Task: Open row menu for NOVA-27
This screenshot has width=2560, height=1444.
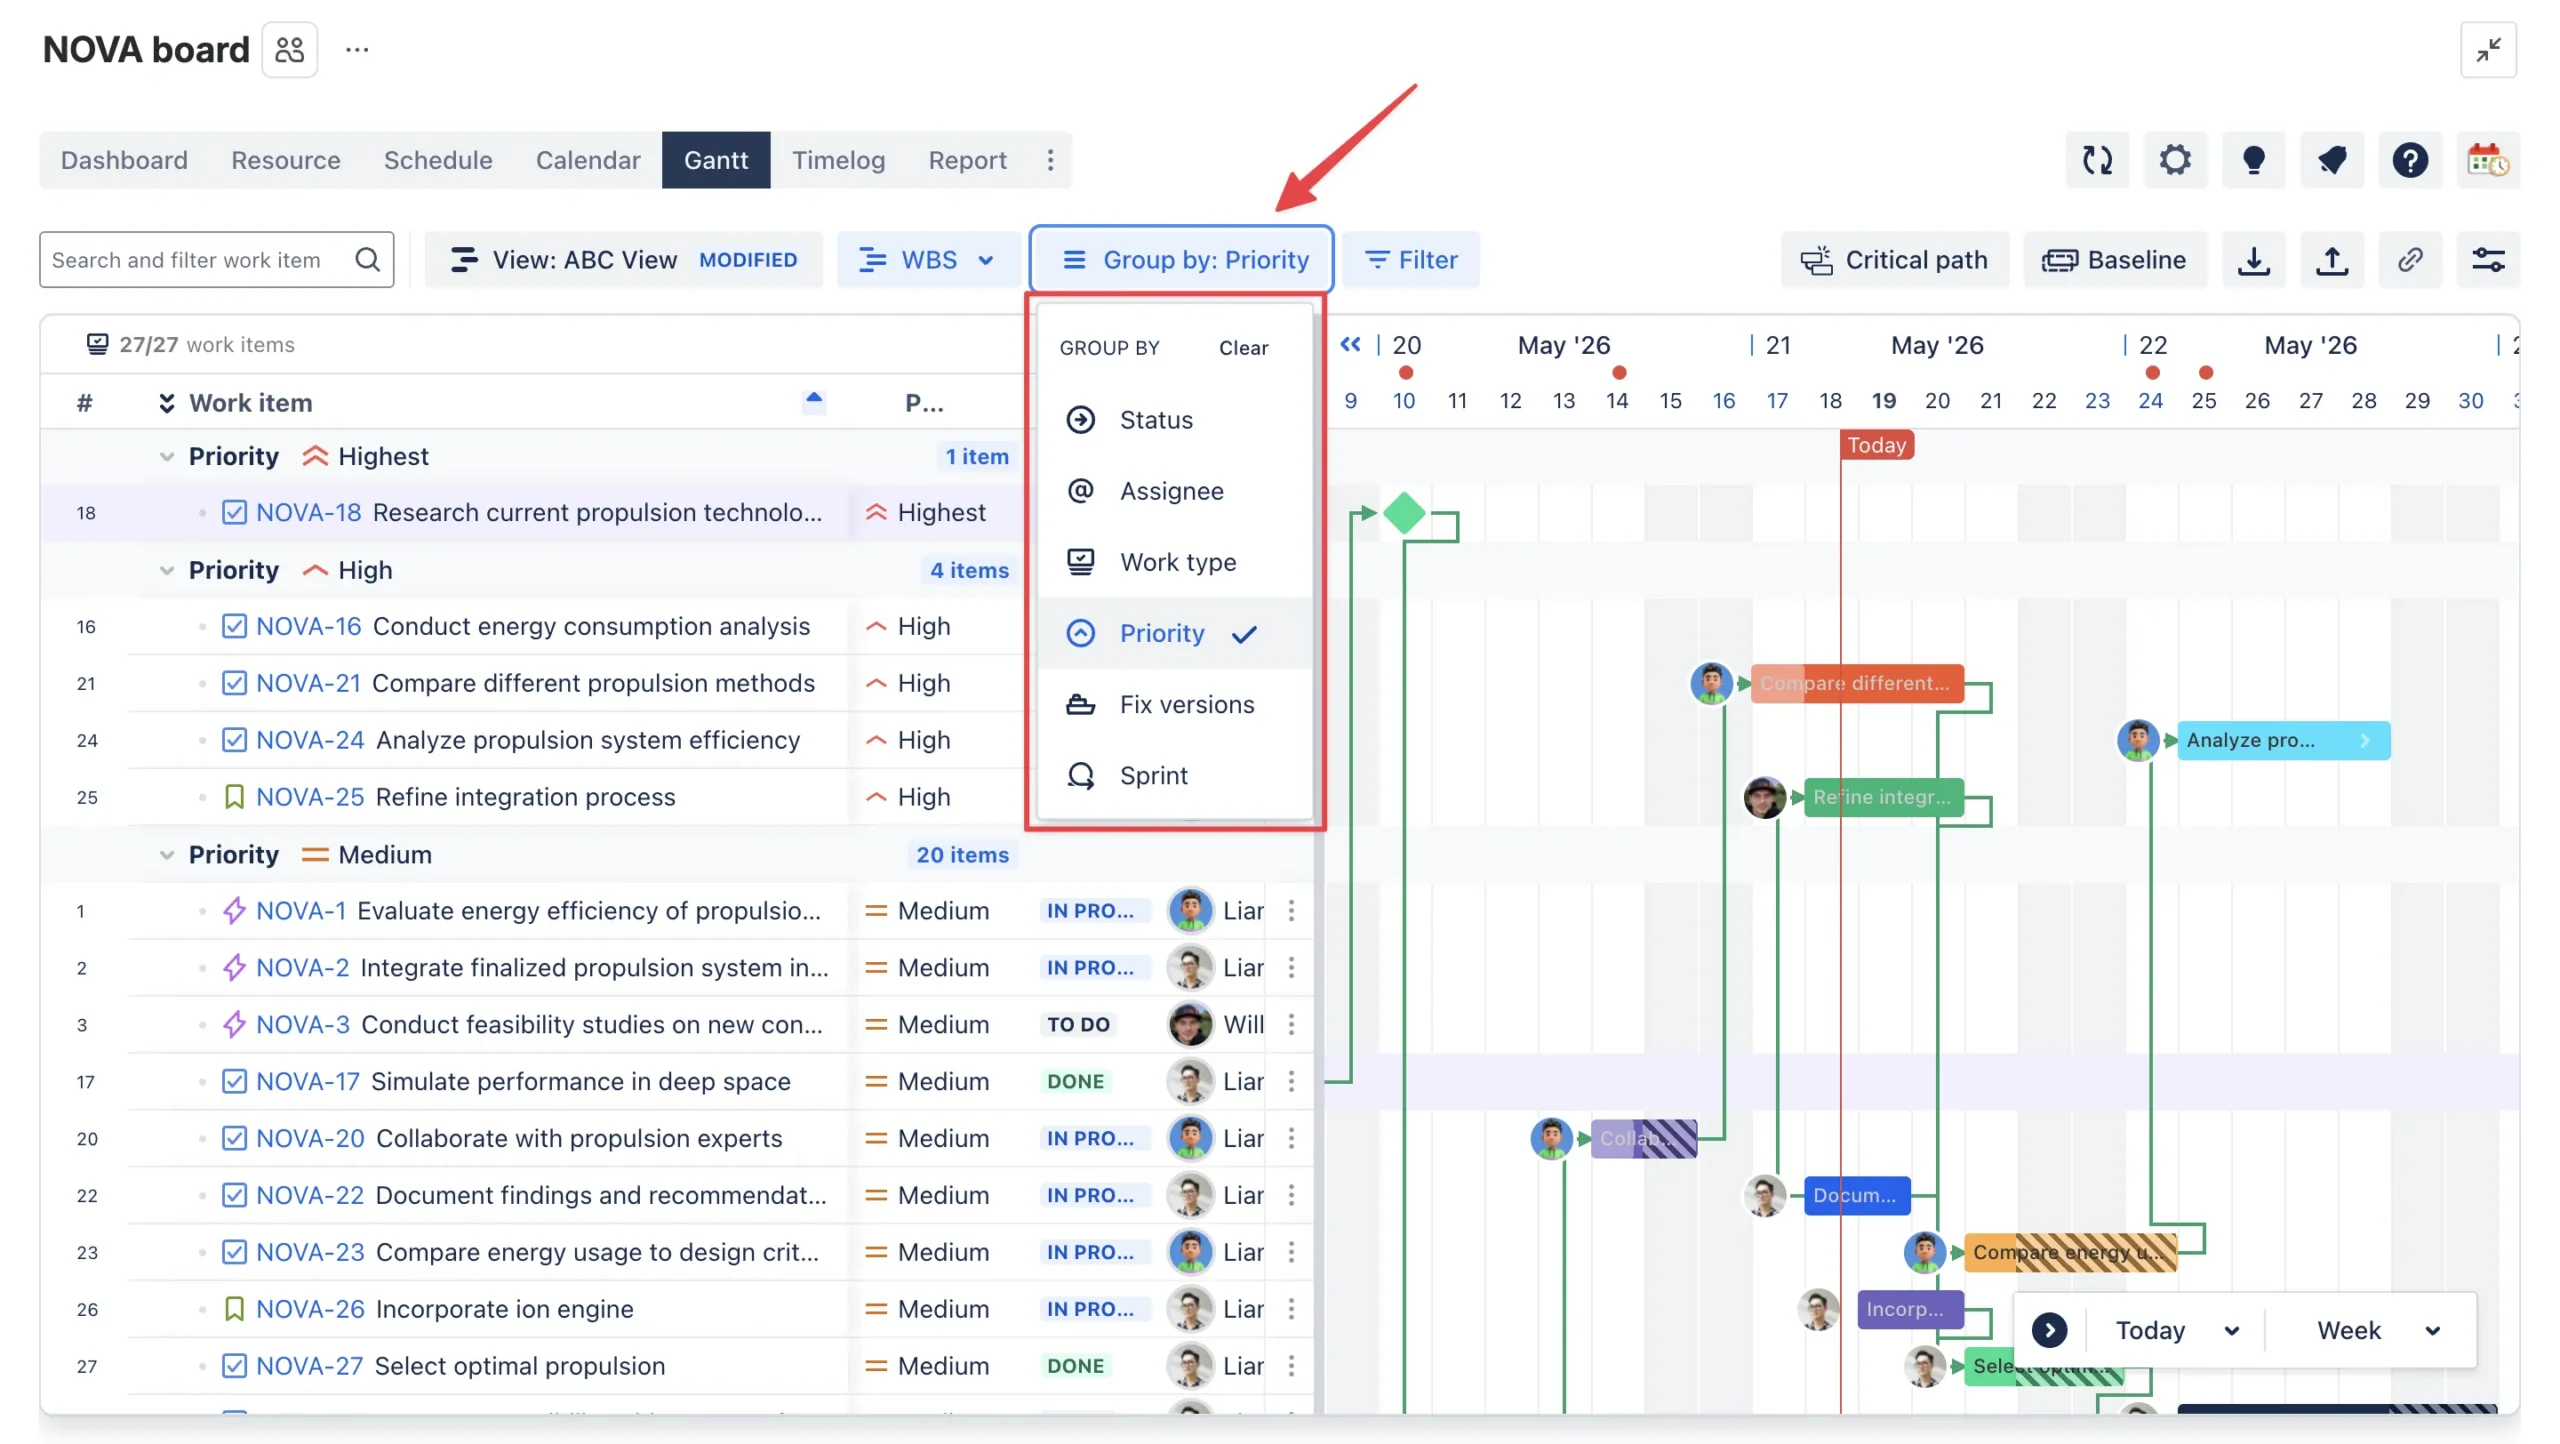Action: (1291, 1365)
